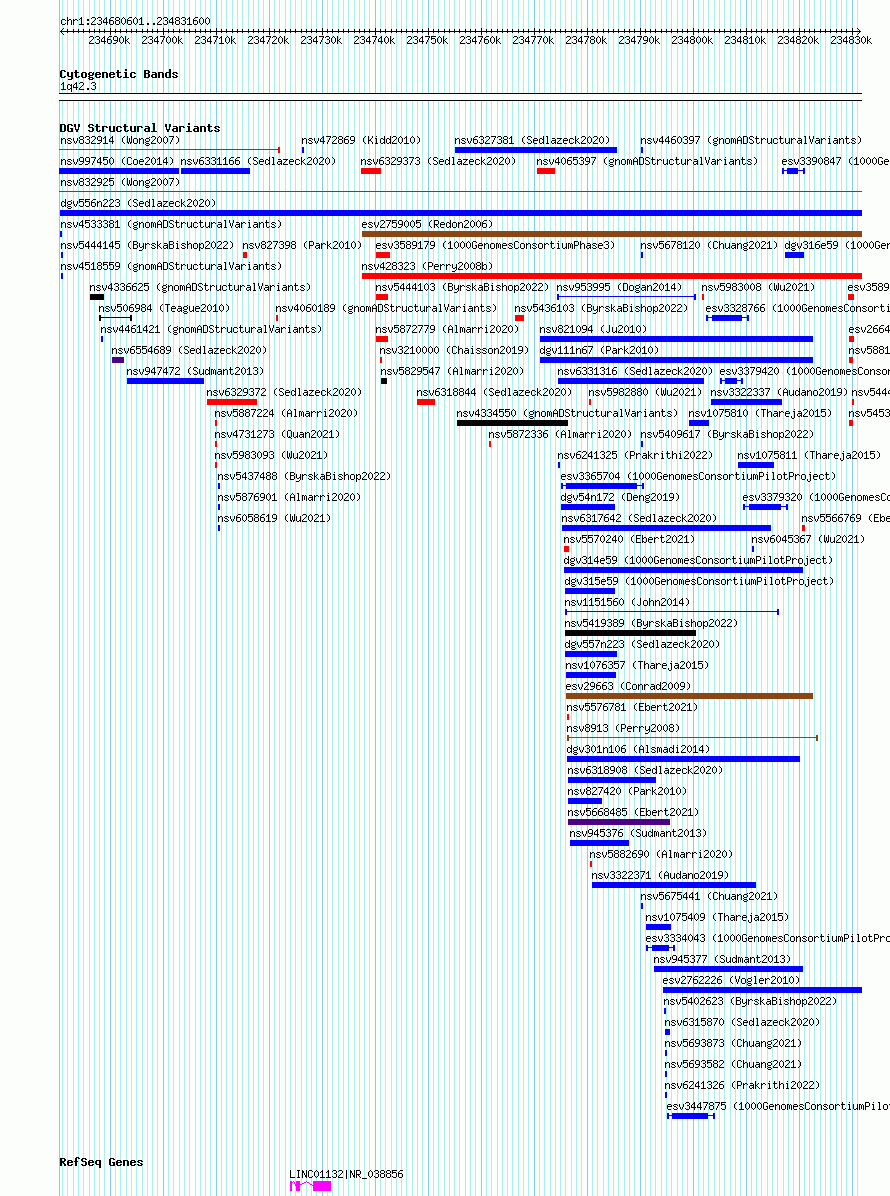
Task: Open the nsv5668485 (Ebert2021) variant
Action: (633, 812)
